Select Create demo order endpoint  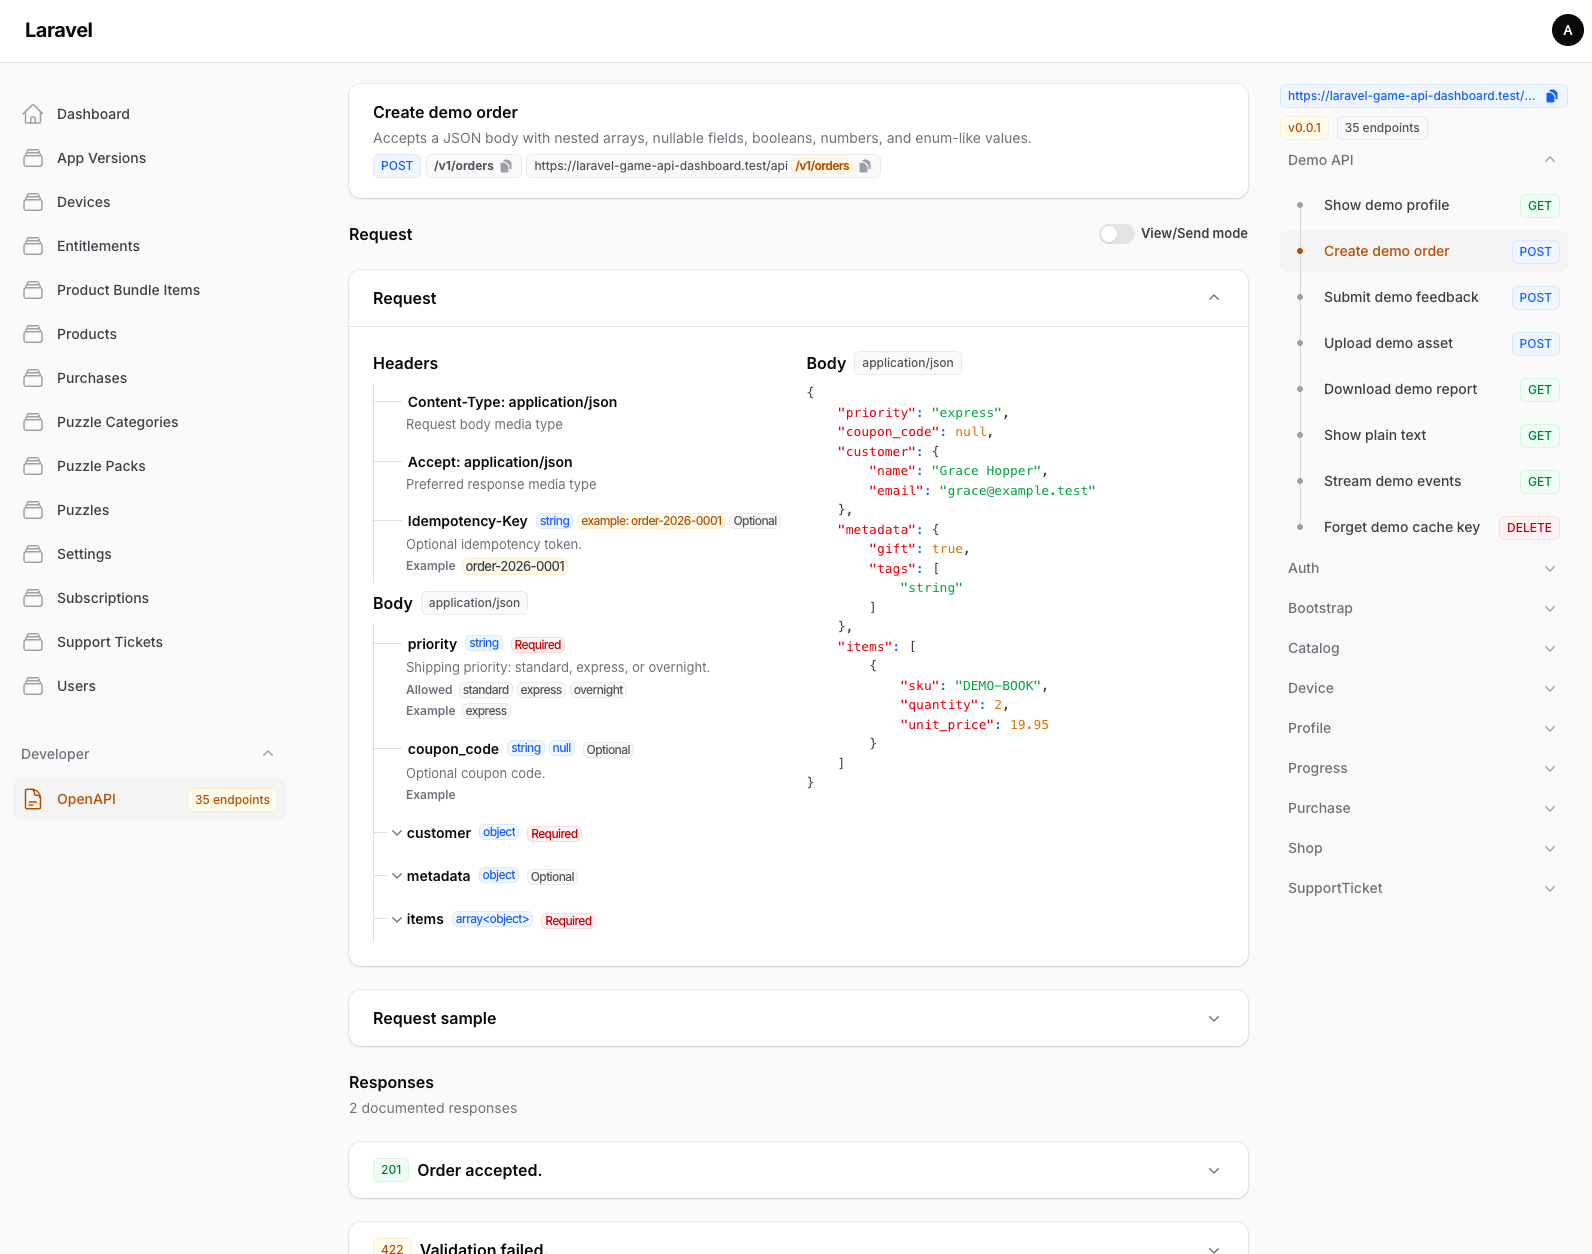1424,251
